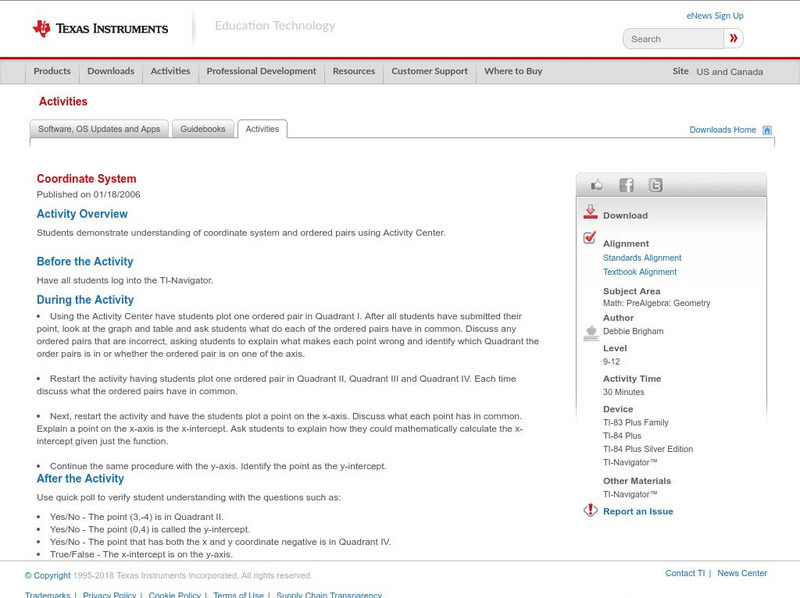800x598 pixels.
Task: Open the Products menu
Action: pyautogui.click(x=52, y=71)
